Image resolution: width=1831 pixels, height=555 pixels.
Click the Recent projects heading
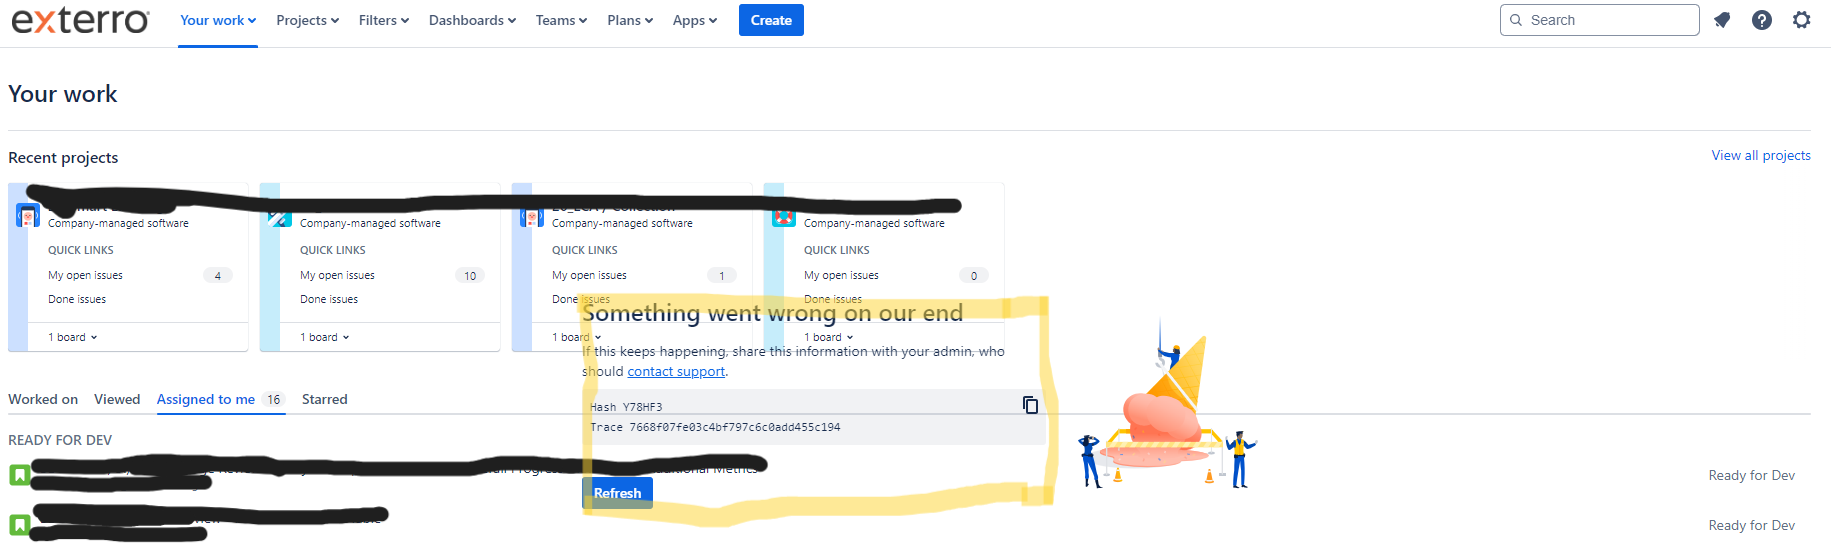pos(63,158)
